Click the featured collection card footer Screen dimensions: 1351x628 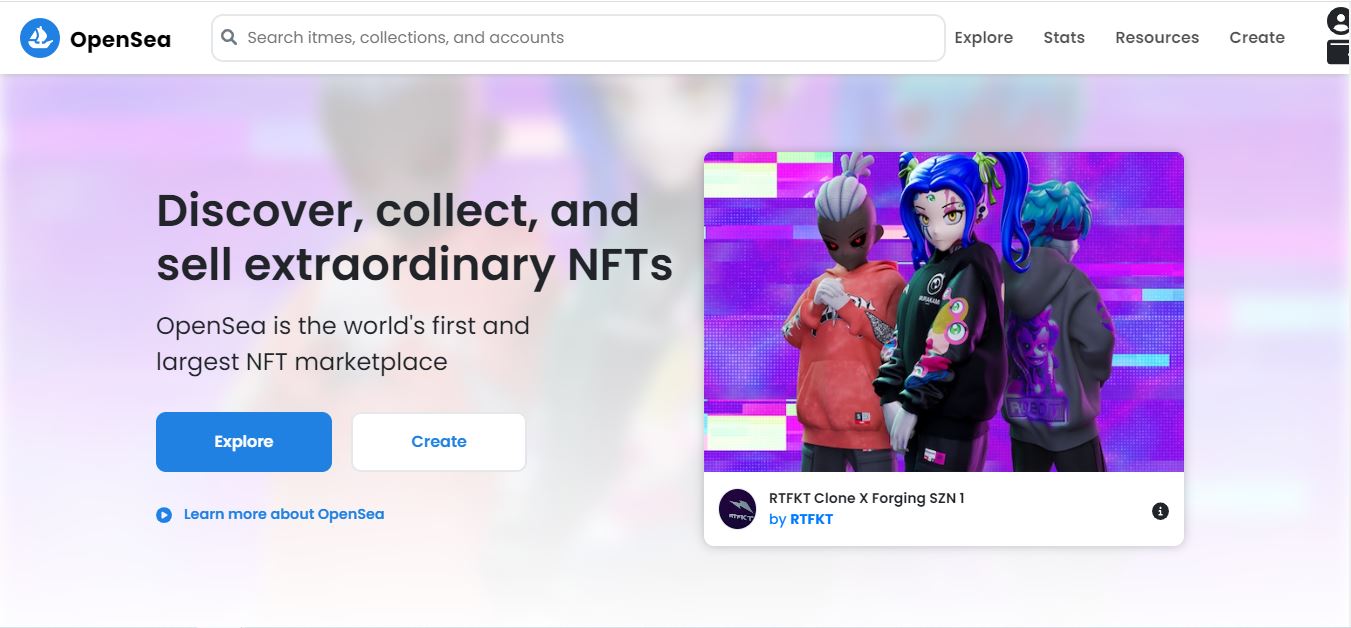(943, 508)
